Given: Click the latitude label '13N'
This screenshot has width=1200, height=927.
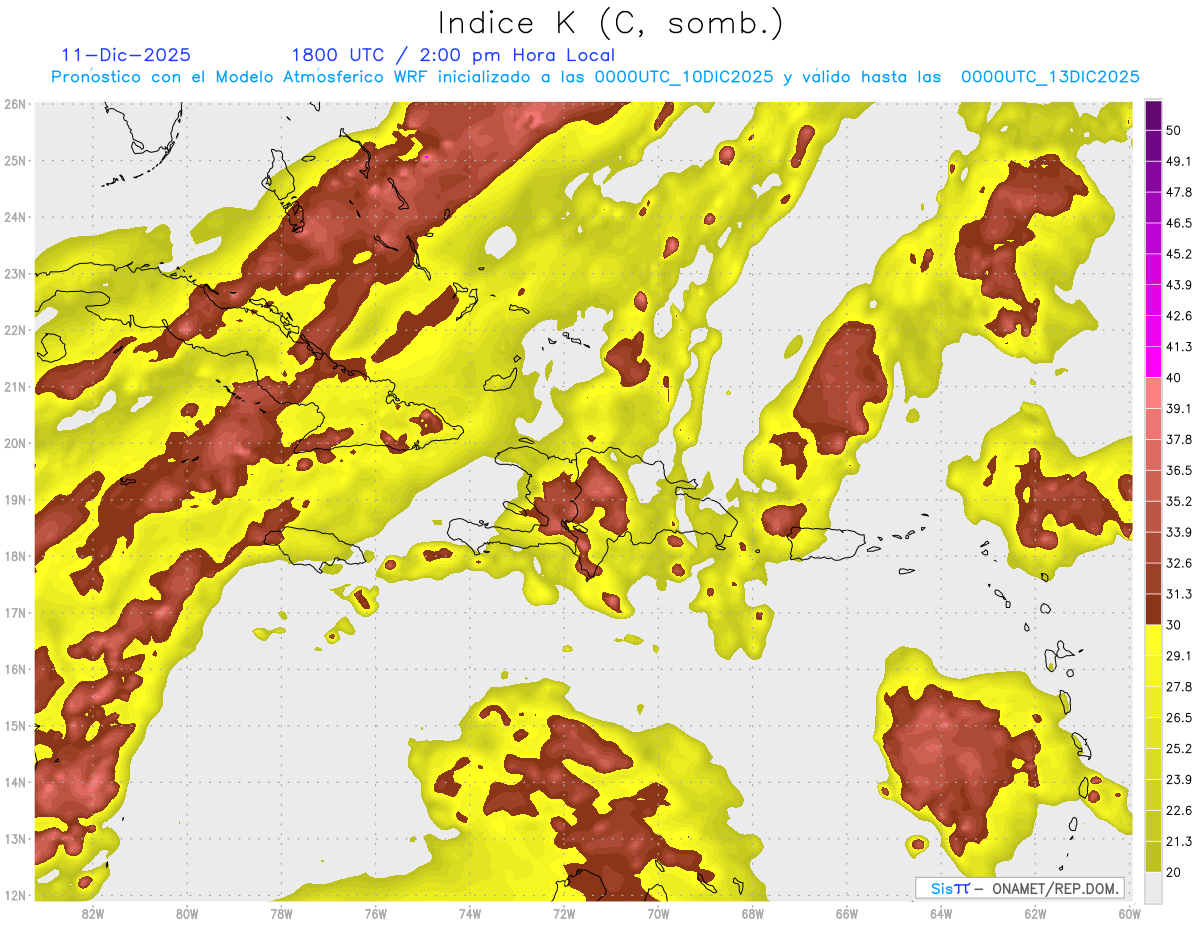Looking at the screenshot, I should point(15,839).
